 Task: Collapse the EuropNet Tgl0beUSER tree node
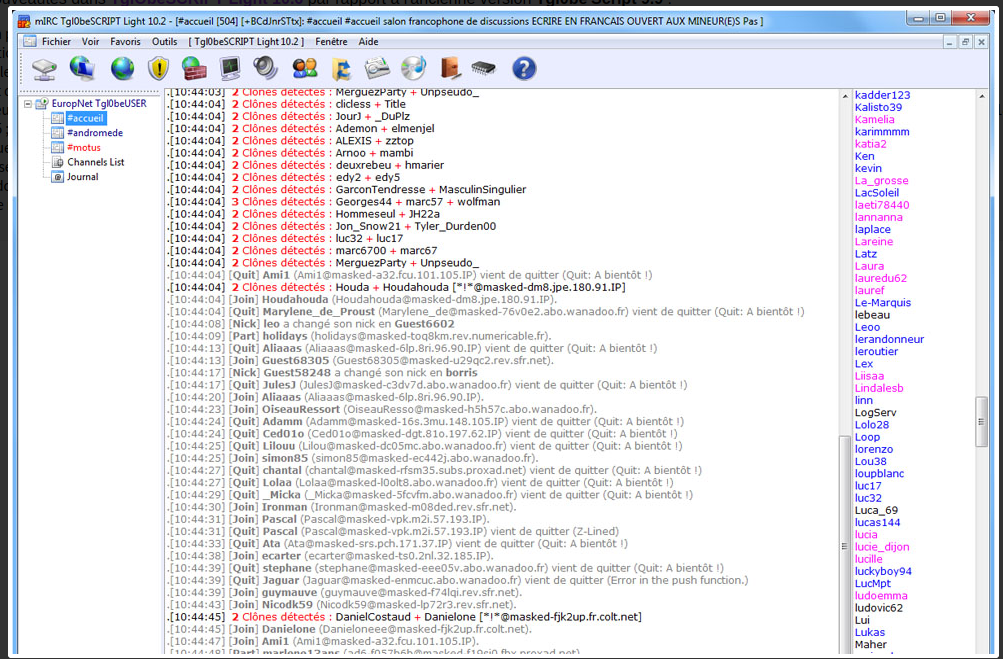pyautogui.click(x=29, y=104)
